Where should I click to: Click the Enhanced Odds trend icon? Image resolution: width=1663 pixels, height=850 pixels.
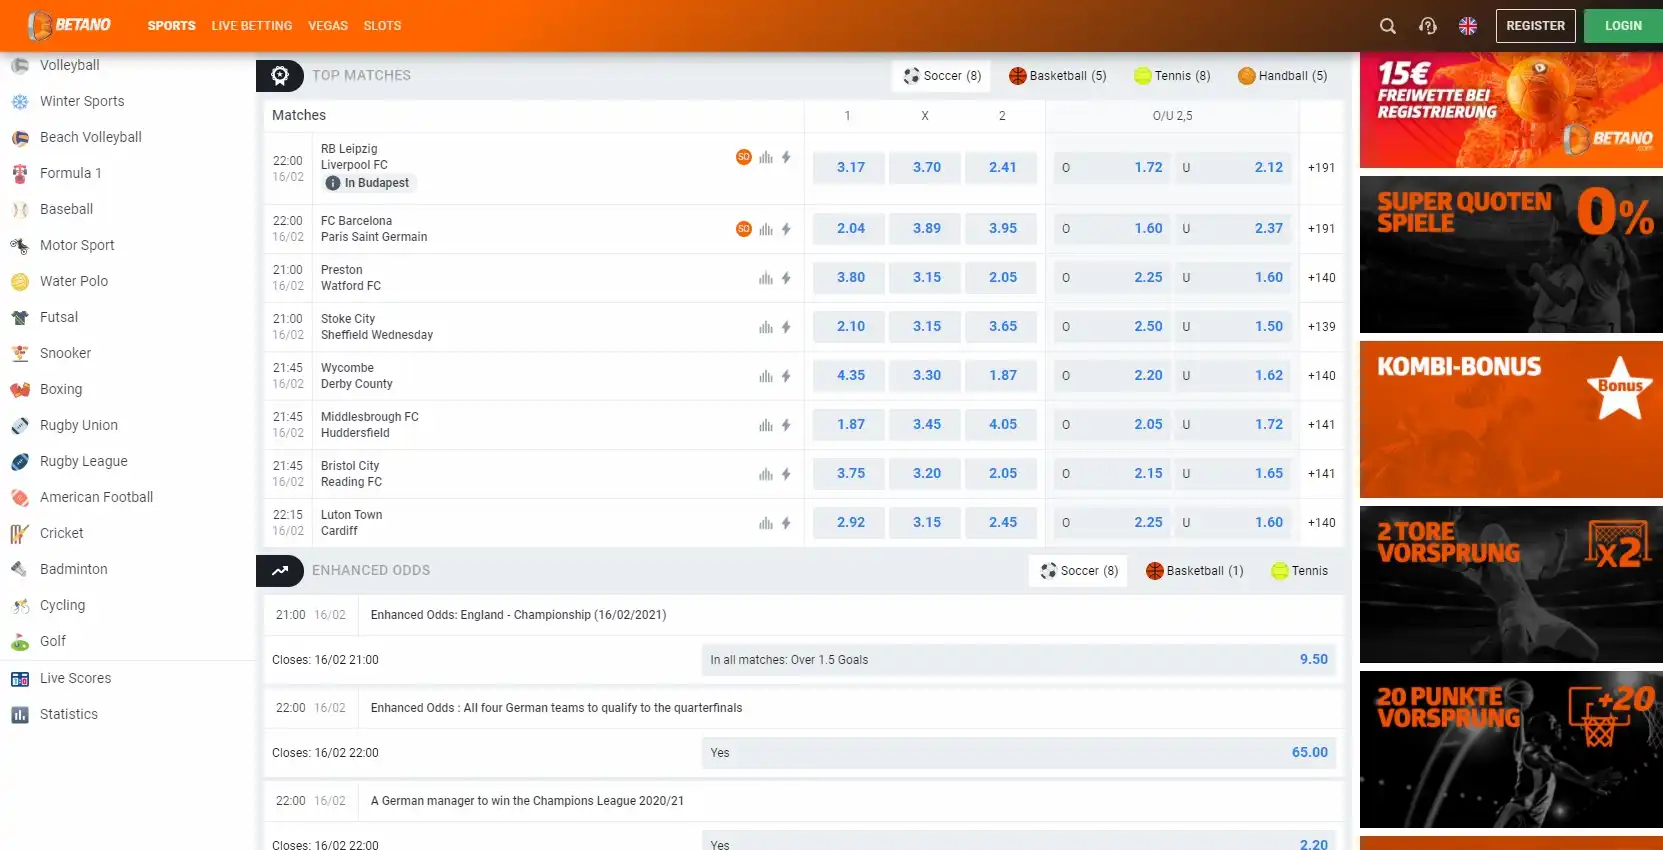(280, 571)
